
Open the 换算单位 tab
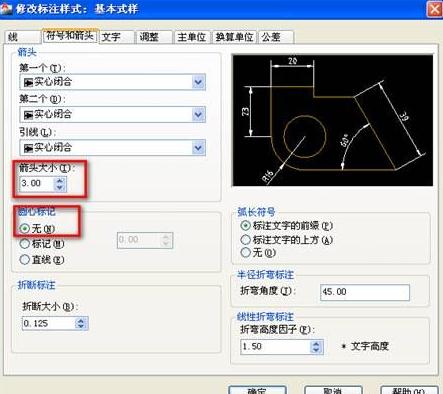[234, 37]
